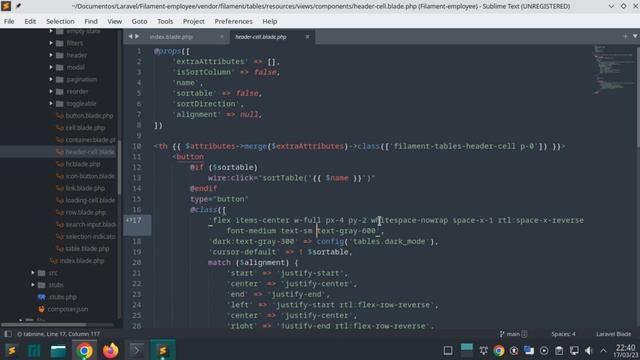Open the media player tray icon
This screenshot has height=360, width=640.
tap(544, 350)
